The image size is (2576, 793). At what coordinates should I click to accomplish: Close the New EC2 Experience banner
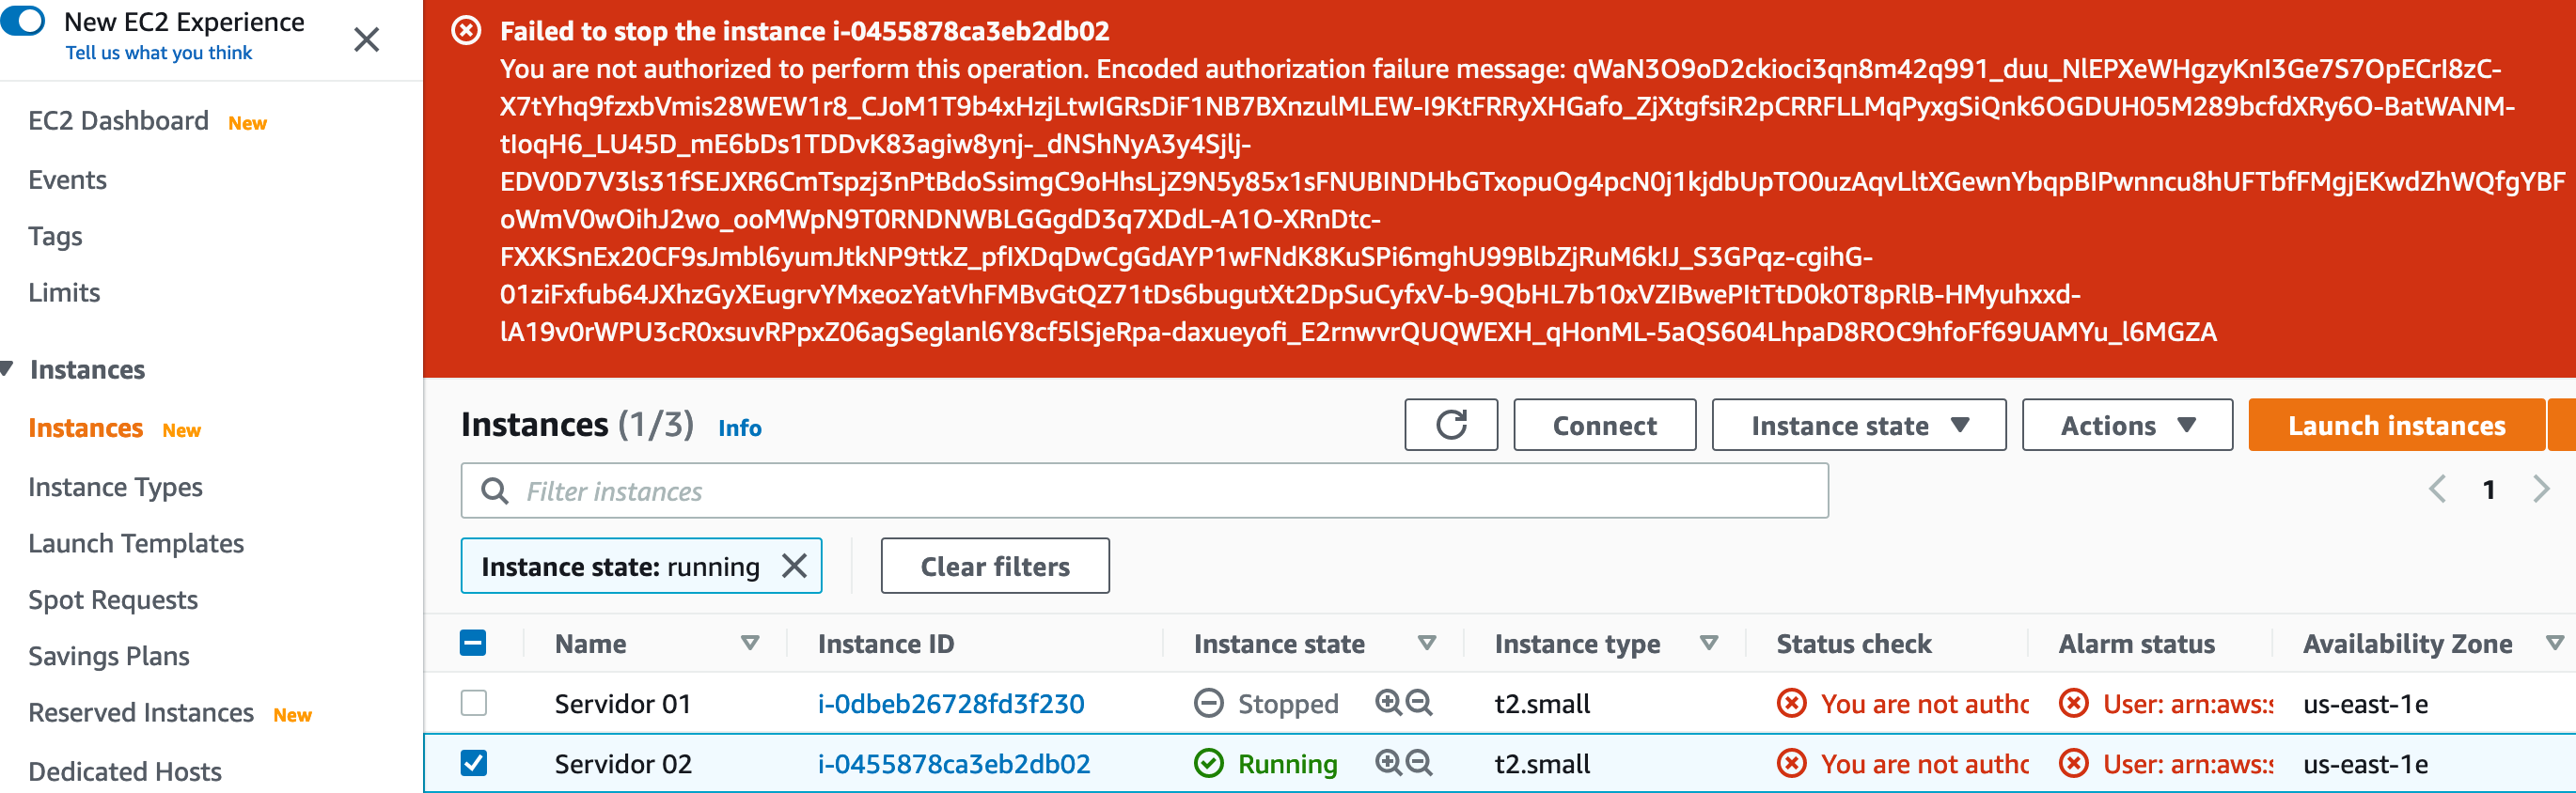pyautogui.click(x=367, y=40)
